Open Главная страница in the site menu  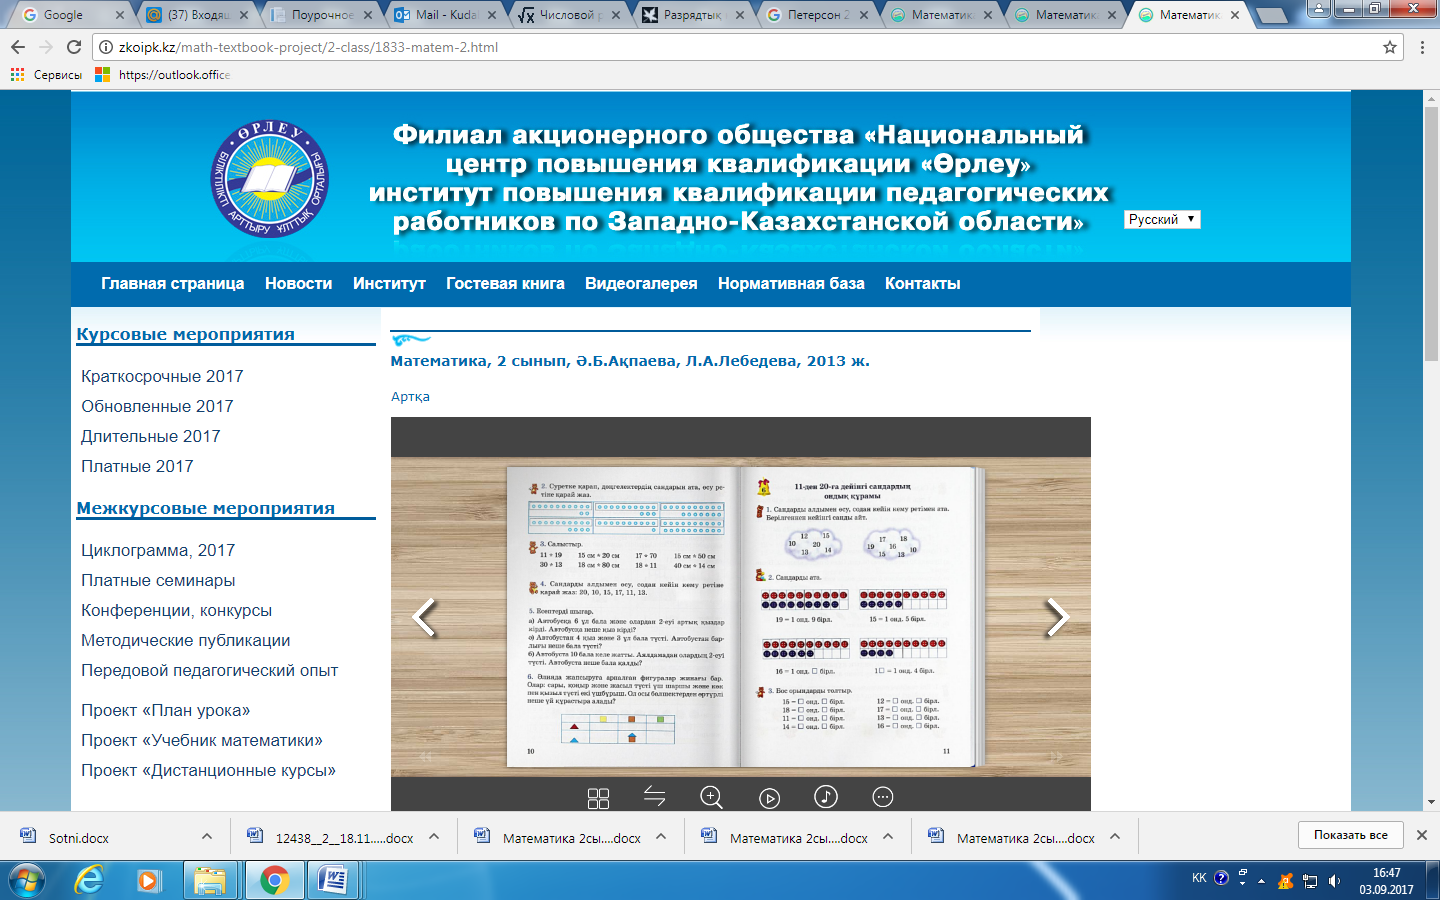(x=172, y=284)
